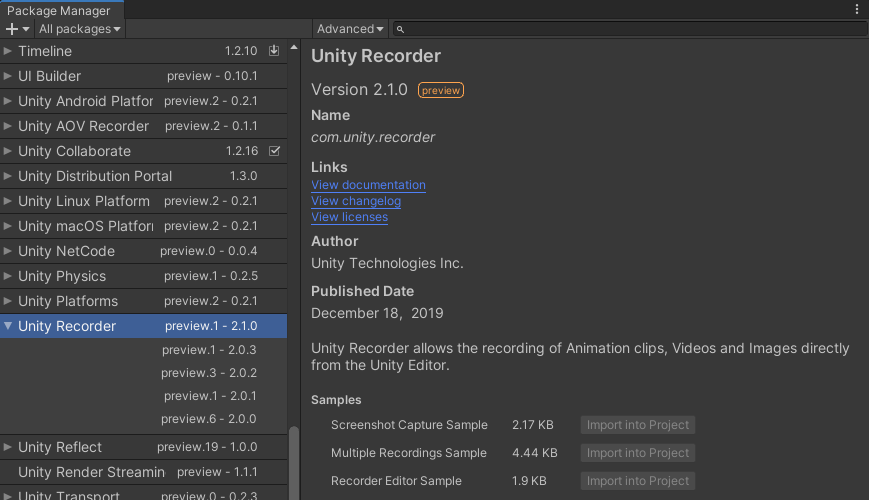Image resolution: width=869 pixels, height=500 pixels.
Task: Click the Version 2.1.0 text
Action: pyautogui.click(x=359, y=89)
